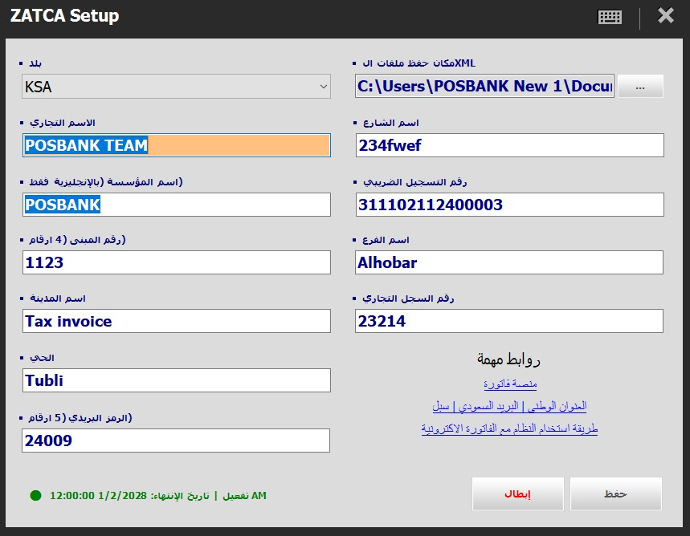690x536 pixels.
Task: Open the العنوان الوطني | البريد السعودي | سبل link
Action: [x=509, y=406]
